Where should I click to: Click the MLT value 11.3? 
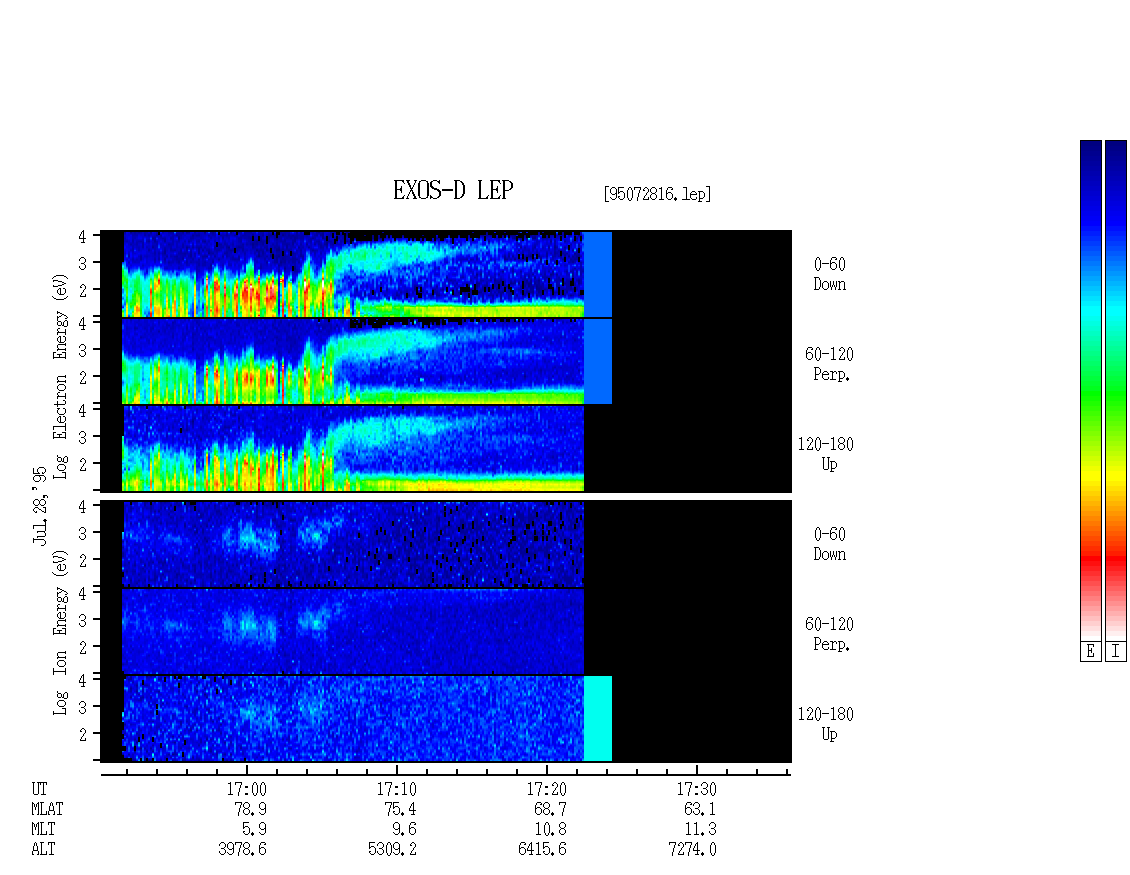700,830
